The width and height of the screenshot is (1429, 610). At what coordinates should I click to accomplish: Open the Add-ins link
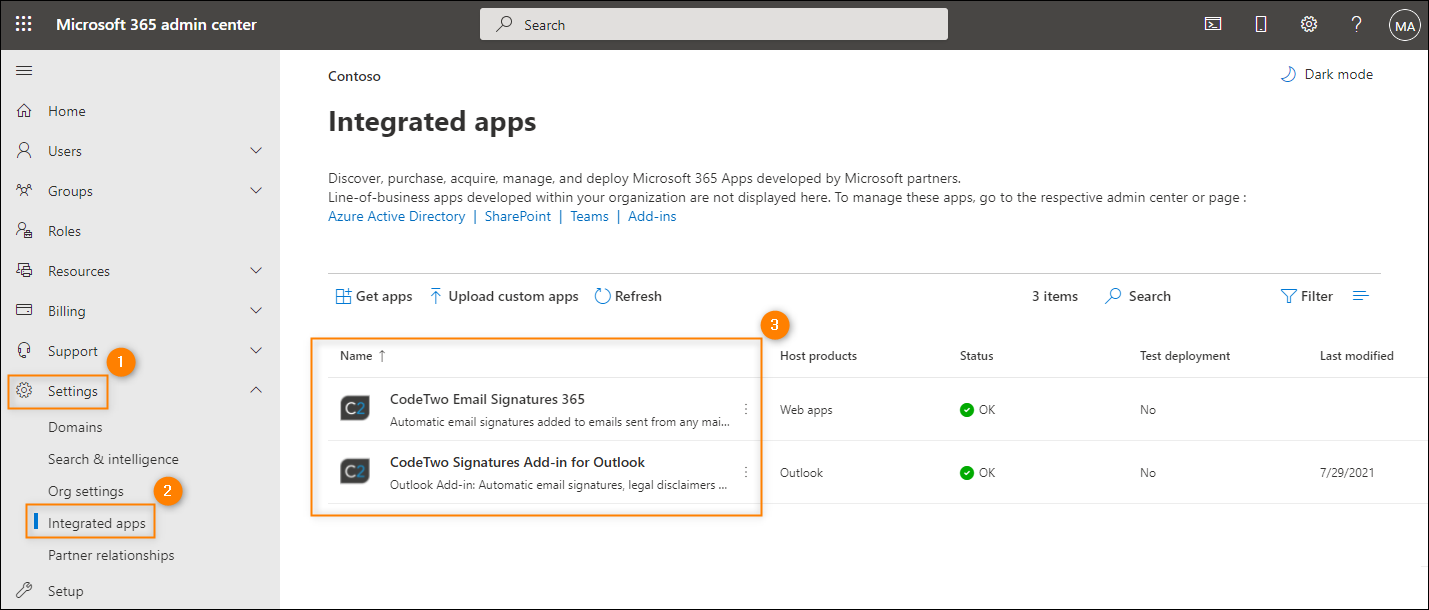(652, 215)
